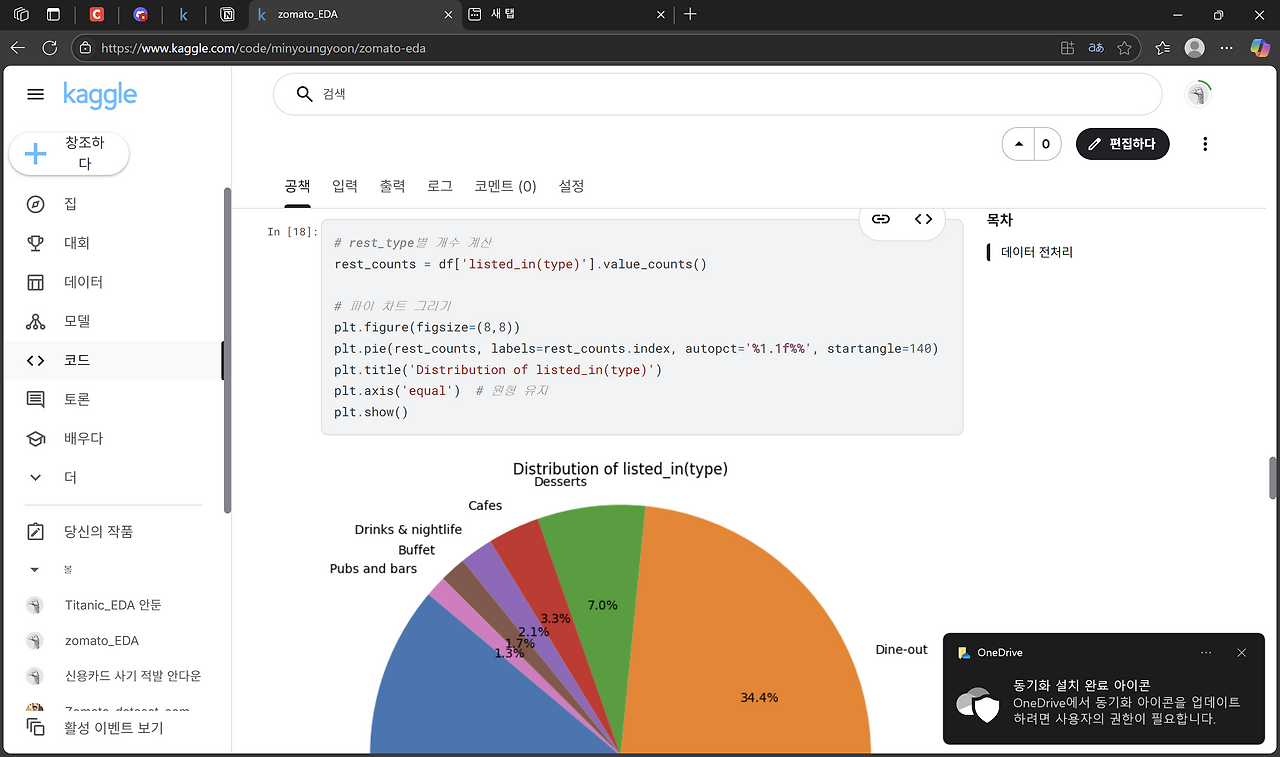The height and width of the screenshot is (757, 1280).
Task: Show the upvote count of 0
Action: 1046,144
